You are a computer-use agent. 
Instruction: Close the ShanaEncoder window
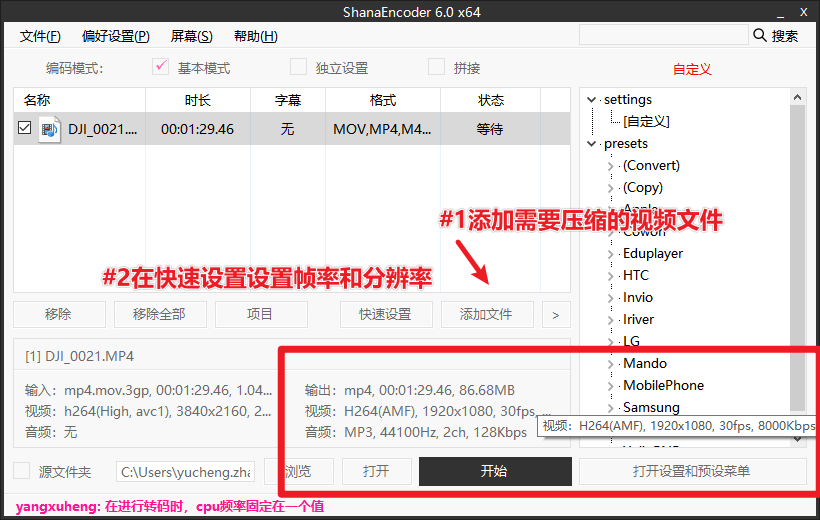(x=804, y=12)
